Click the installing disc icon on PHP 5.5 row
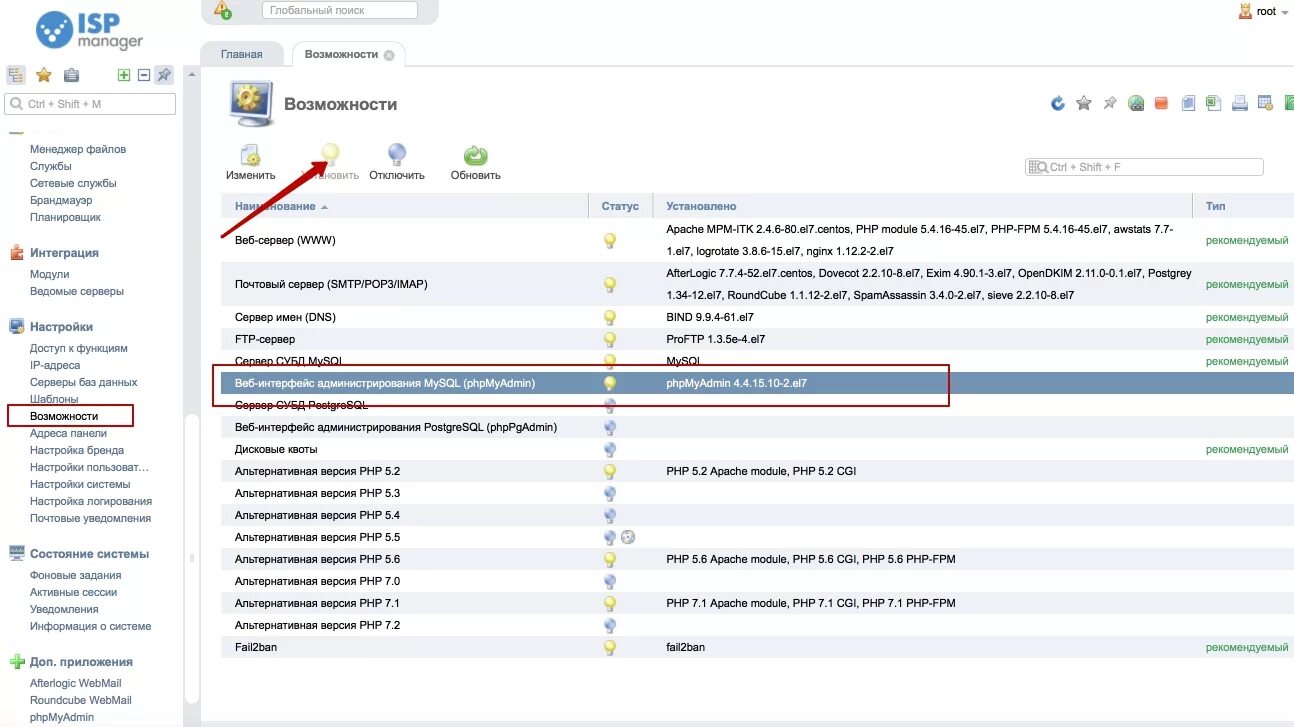 click(628, 537)
